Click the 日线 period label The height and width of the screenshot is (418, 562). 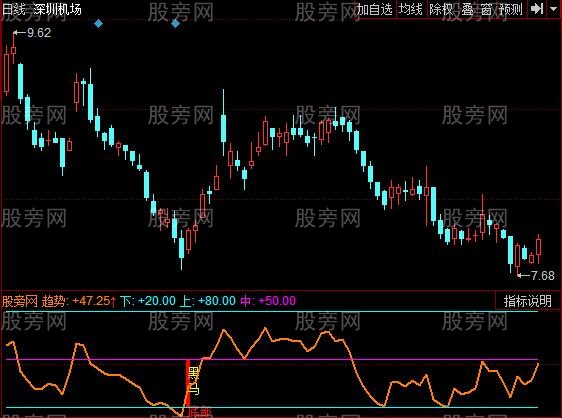[14, 9]
